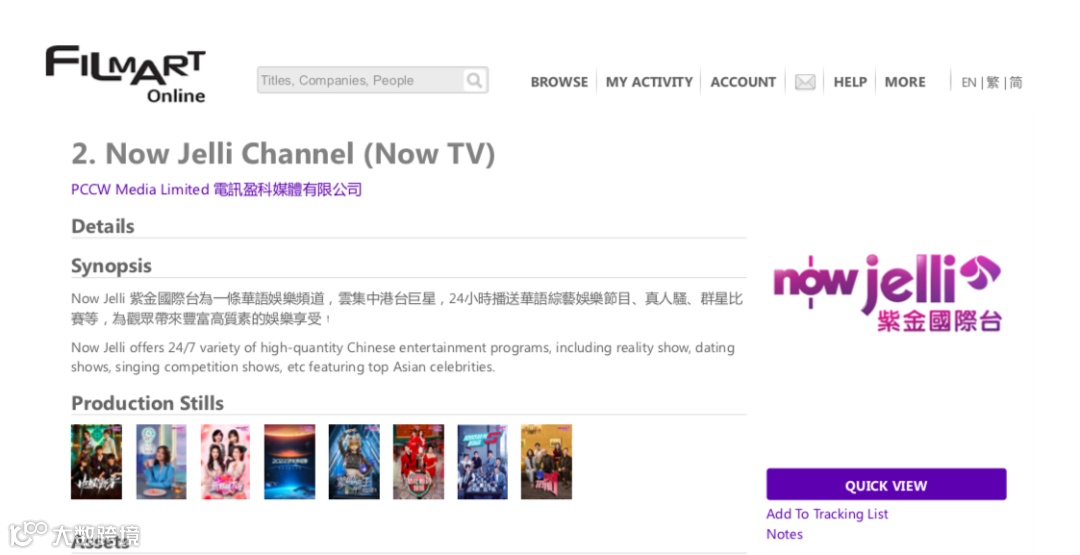Open the ACCOUNT menu
Screen dimensions: 1080x555
click(x=743, y=82)
